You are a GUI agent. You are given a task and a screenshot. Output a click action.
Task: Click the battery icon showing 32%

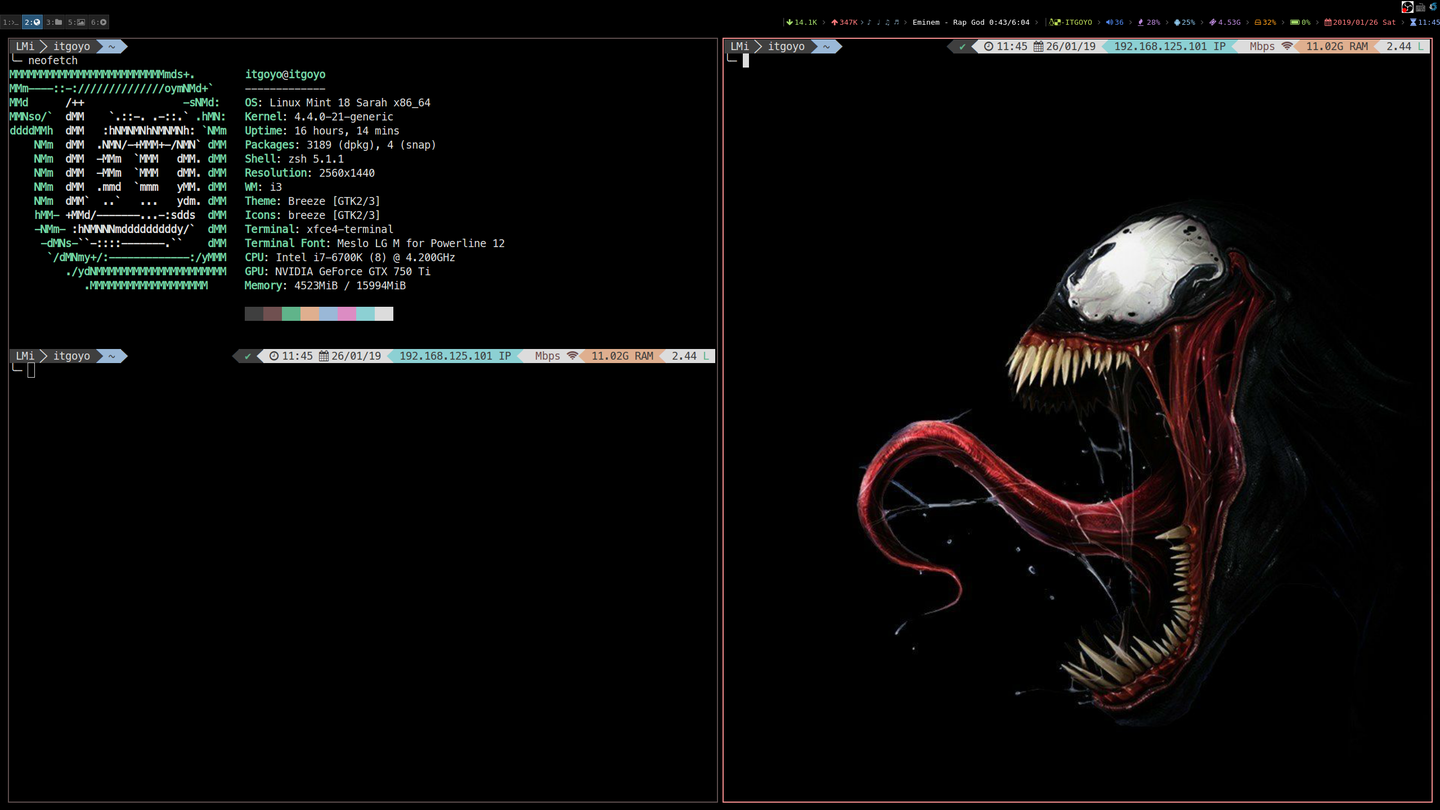[1258, 21]
